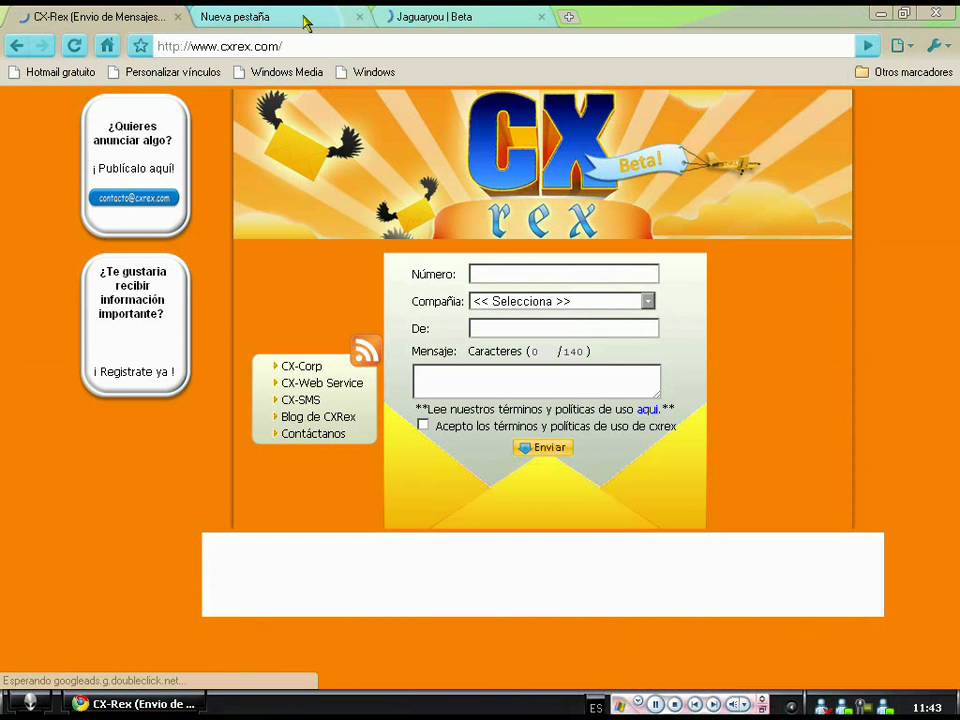960x720 pixels.
Task: Restore the media player window icon
Action: point(762,709)
